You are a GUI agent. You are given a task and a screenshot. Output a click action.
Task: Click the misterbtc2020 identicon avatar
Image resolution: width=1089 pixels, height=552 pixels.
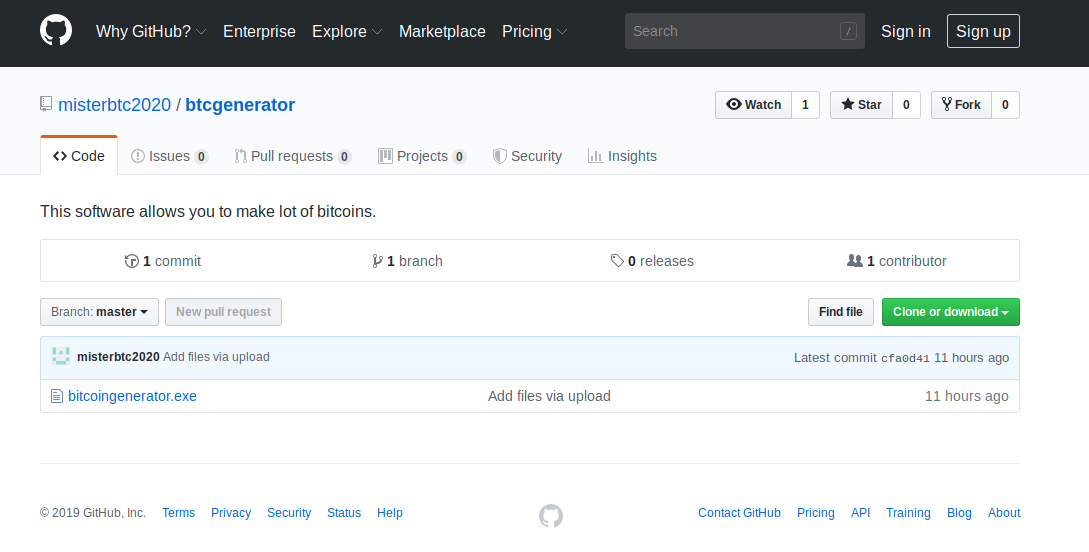pyautogui.click(x=61, y=356)
